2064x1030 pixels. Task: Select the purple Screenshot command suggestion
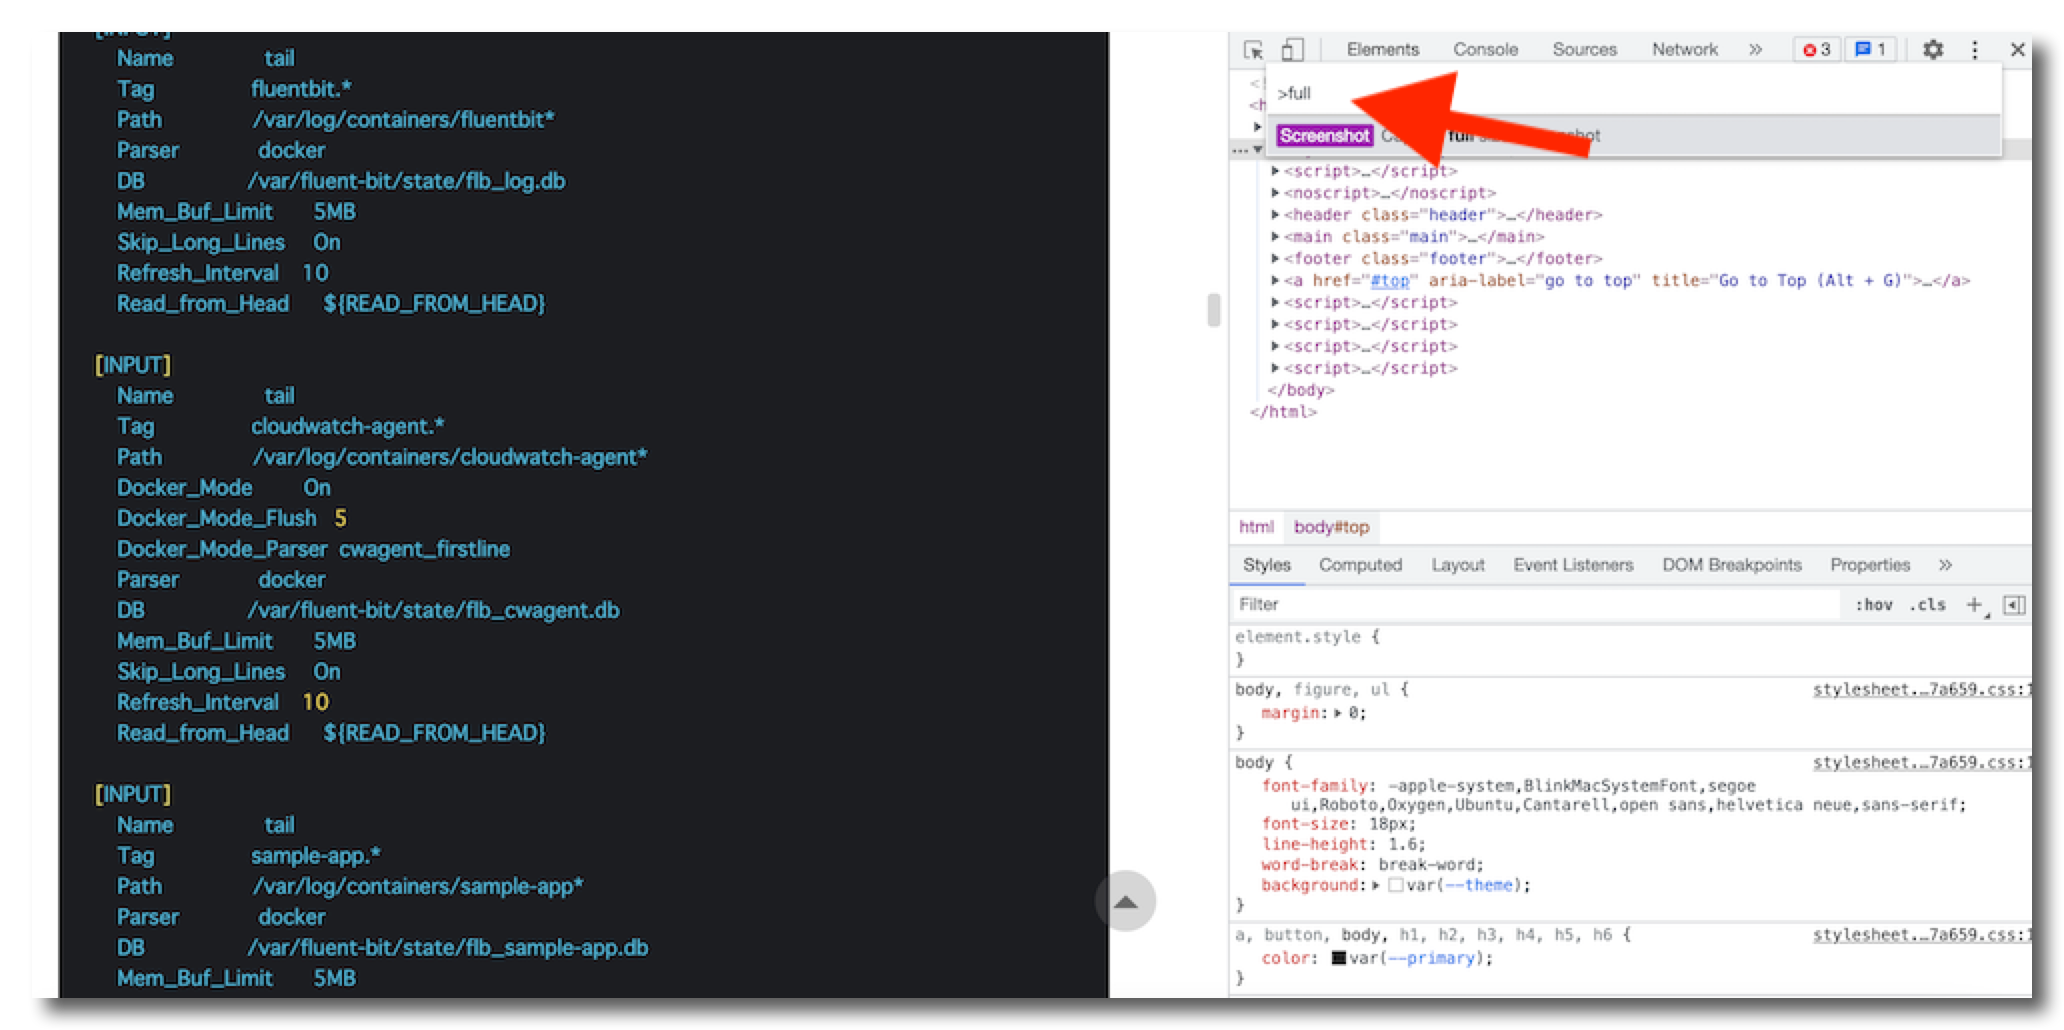click(x=1324, y=135)
